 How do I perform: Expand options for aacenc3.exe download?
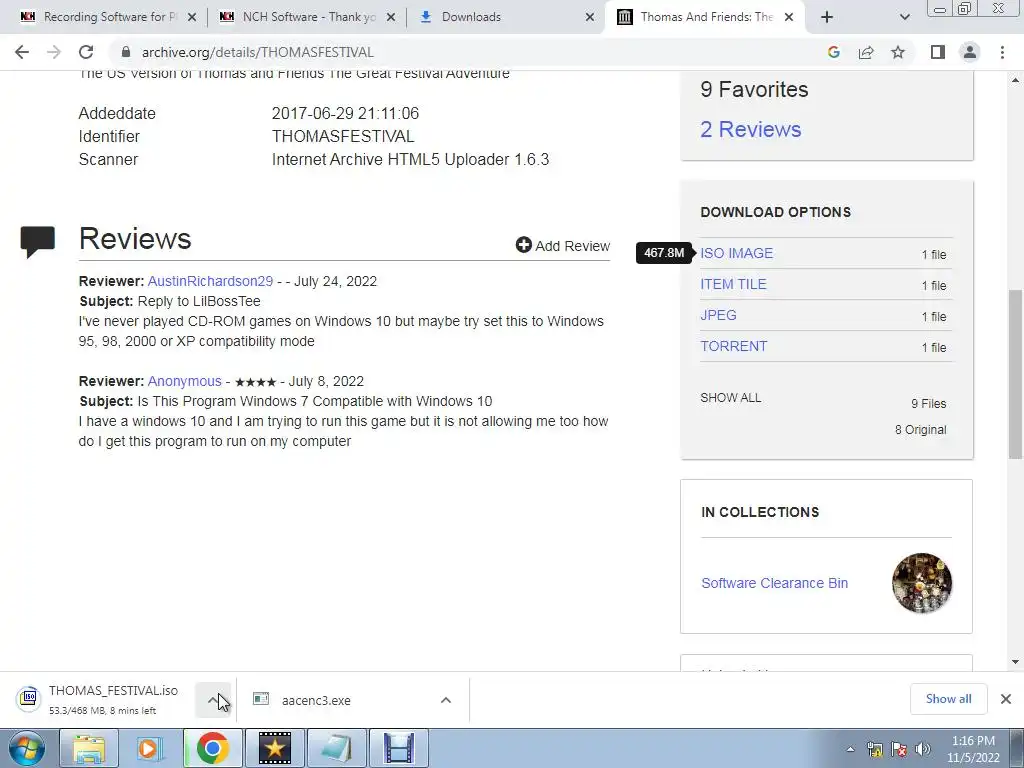[445, 700]
